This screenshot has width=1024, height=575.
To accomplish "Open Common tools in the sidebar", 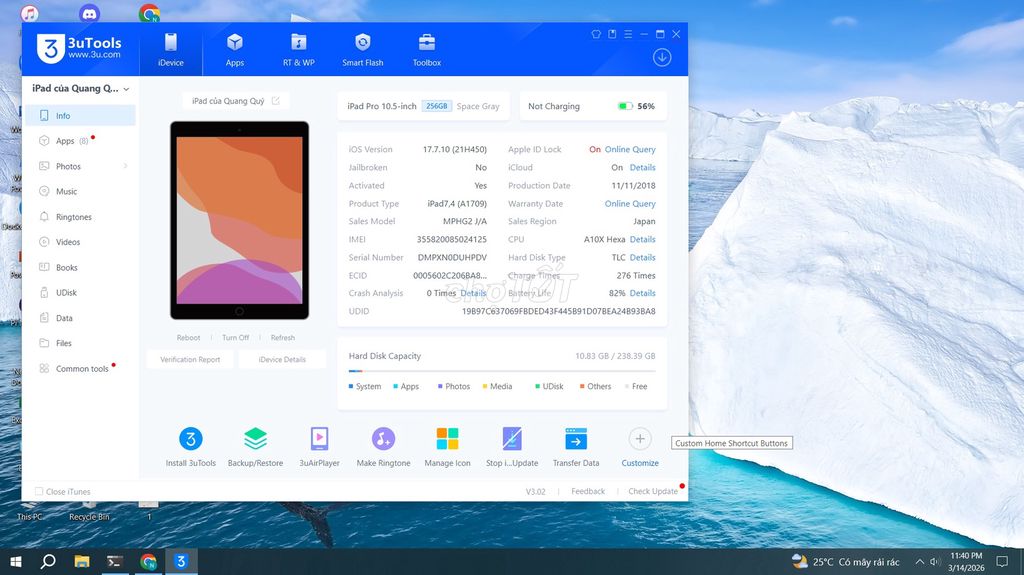I will pos(80,369).
